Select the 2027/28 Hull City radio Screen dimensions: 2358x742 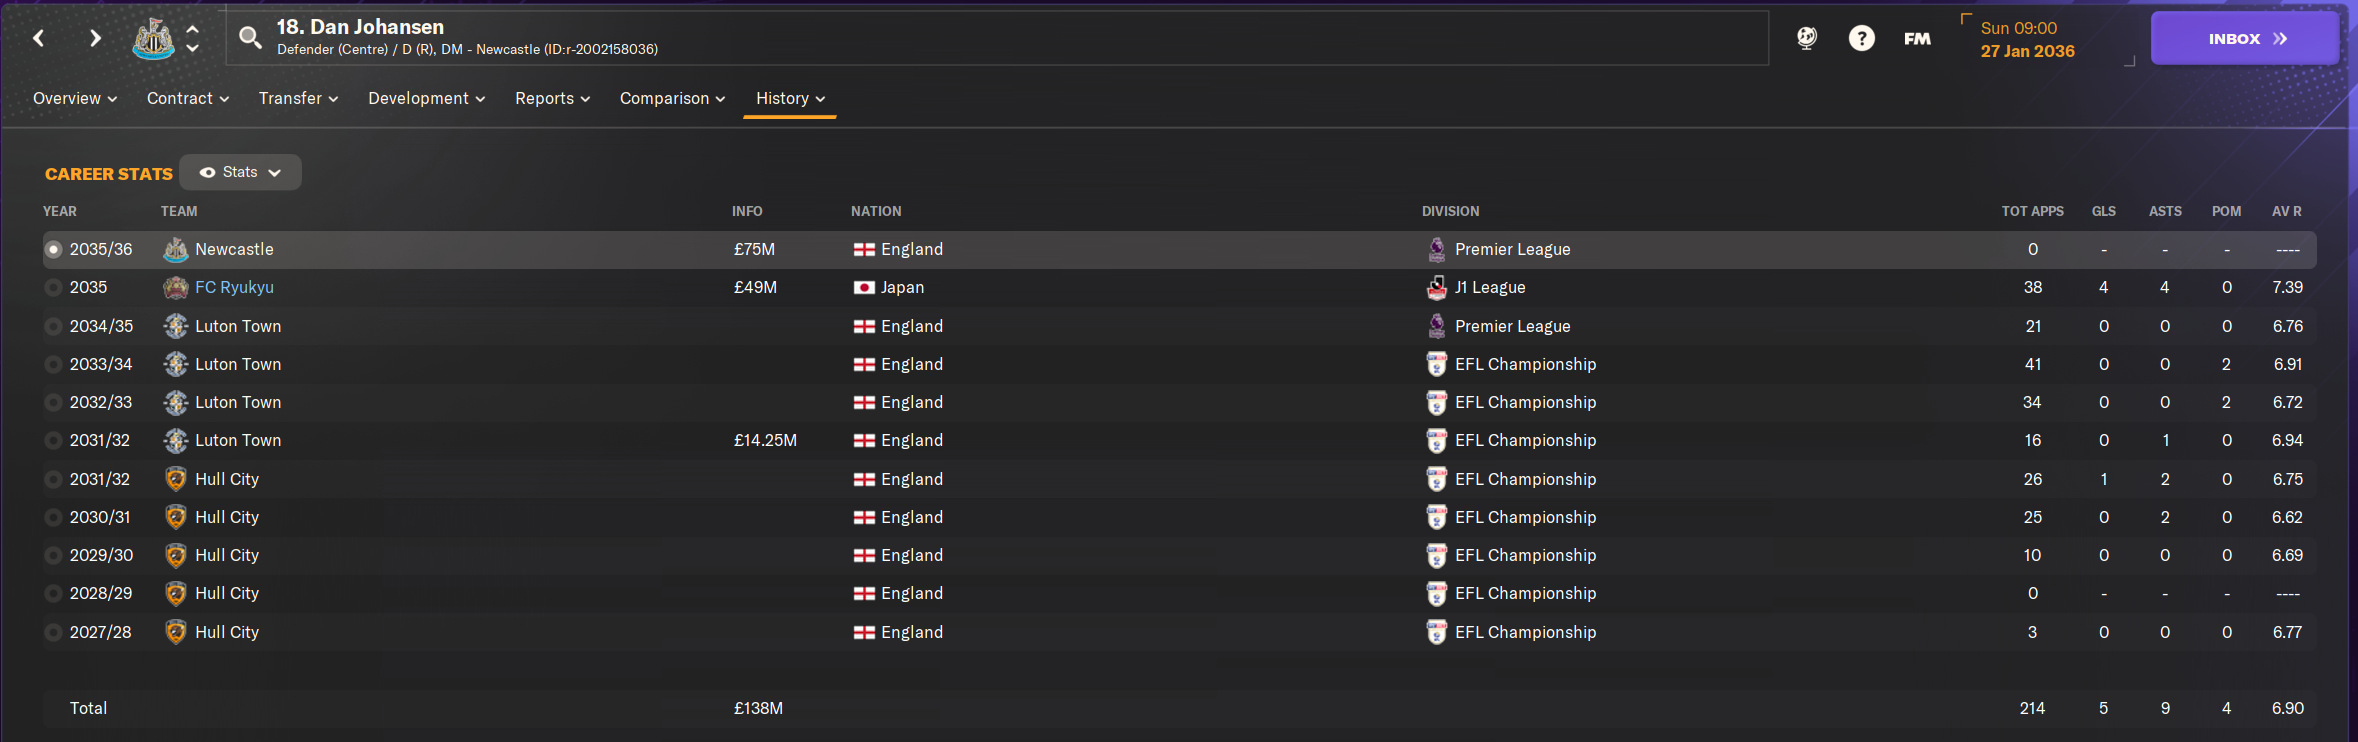coord(53,632)
